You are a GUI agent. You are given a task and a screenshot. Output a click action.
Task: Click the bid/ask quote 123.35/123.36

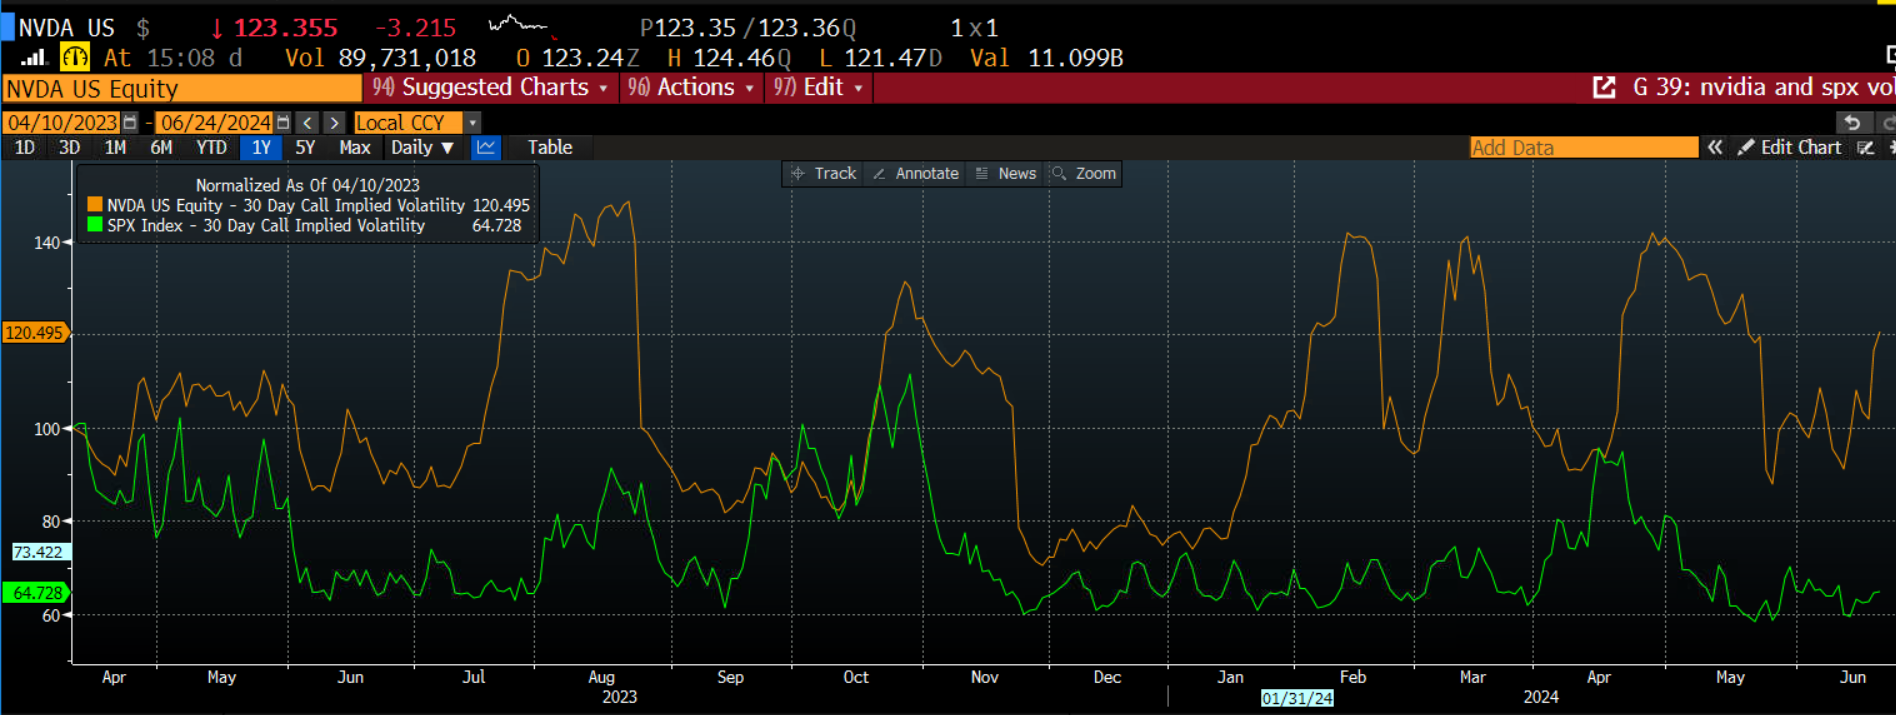click(x=747, y=28)
